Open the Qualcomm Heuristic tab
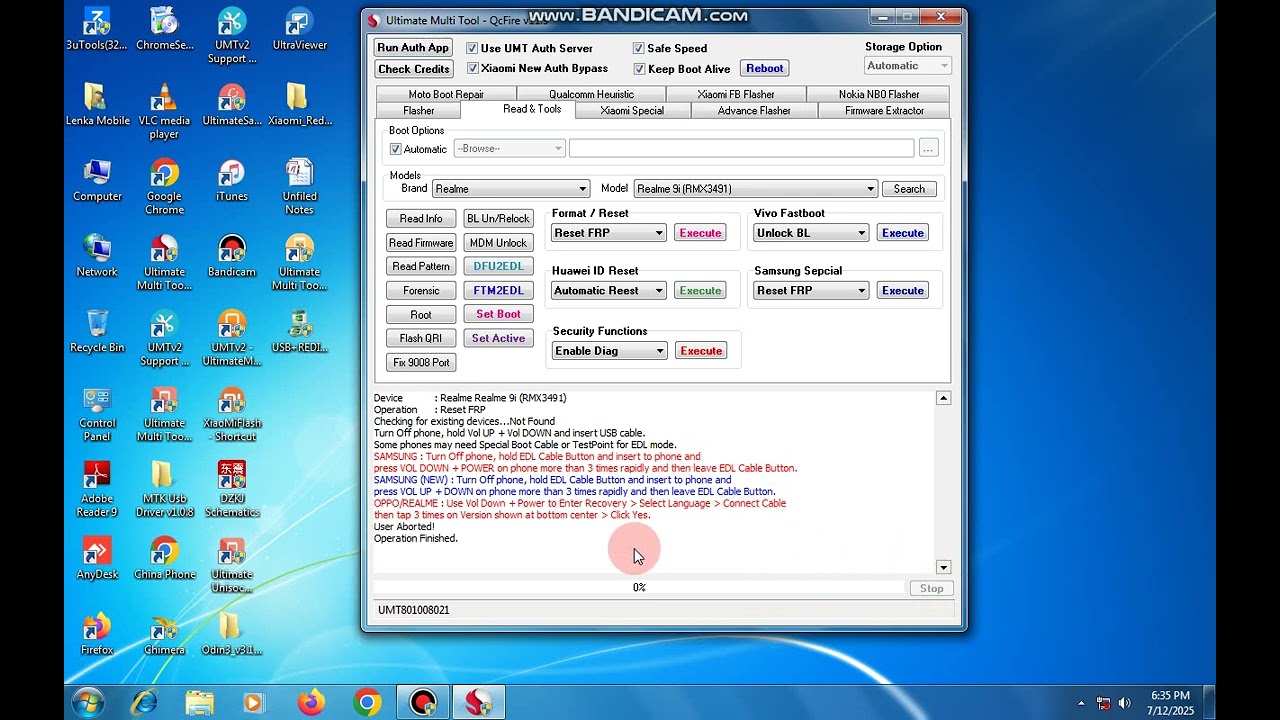The image size is (1280, 720). [591, 94]
